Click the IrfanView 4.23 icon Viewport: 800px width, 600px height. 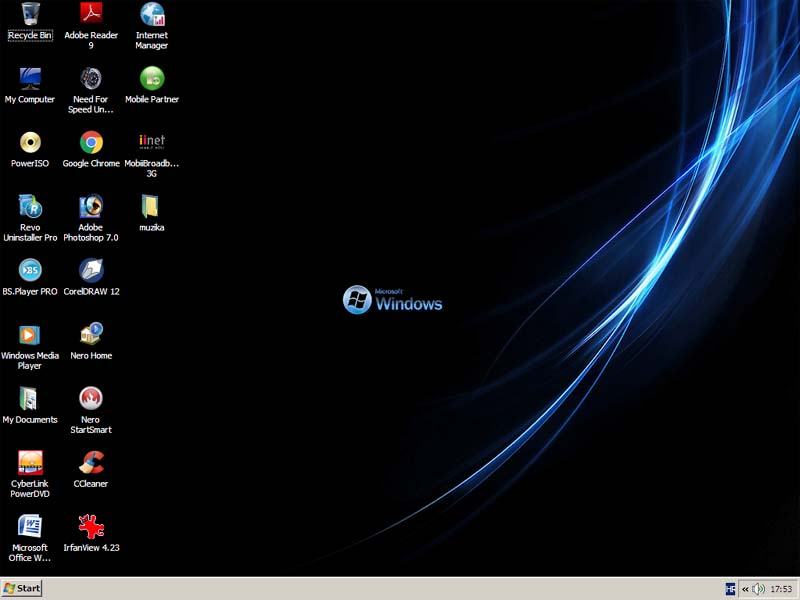point(91,527)
